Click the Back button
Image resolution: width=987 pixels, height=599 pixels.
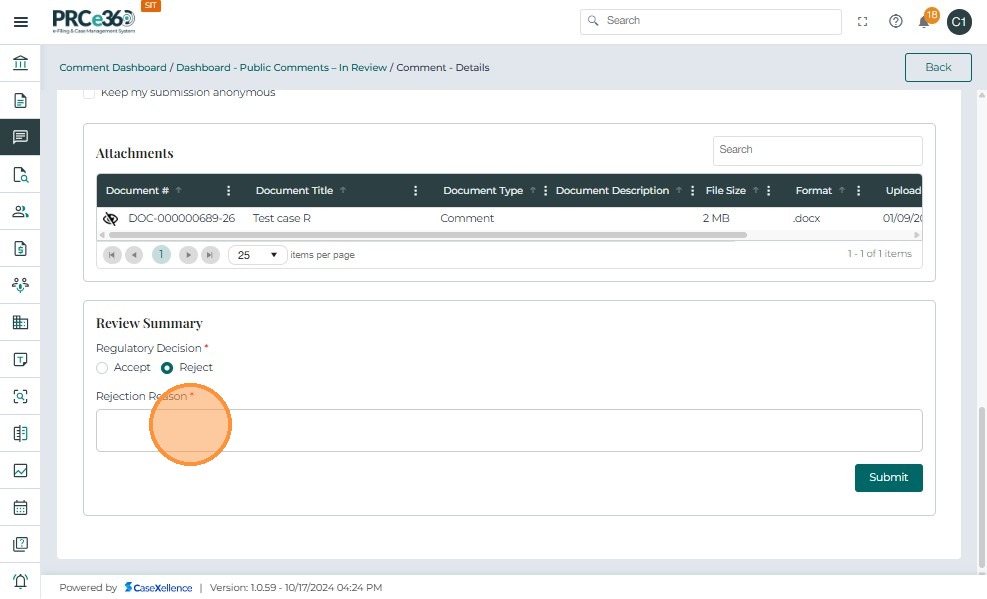tap(937, 67)
